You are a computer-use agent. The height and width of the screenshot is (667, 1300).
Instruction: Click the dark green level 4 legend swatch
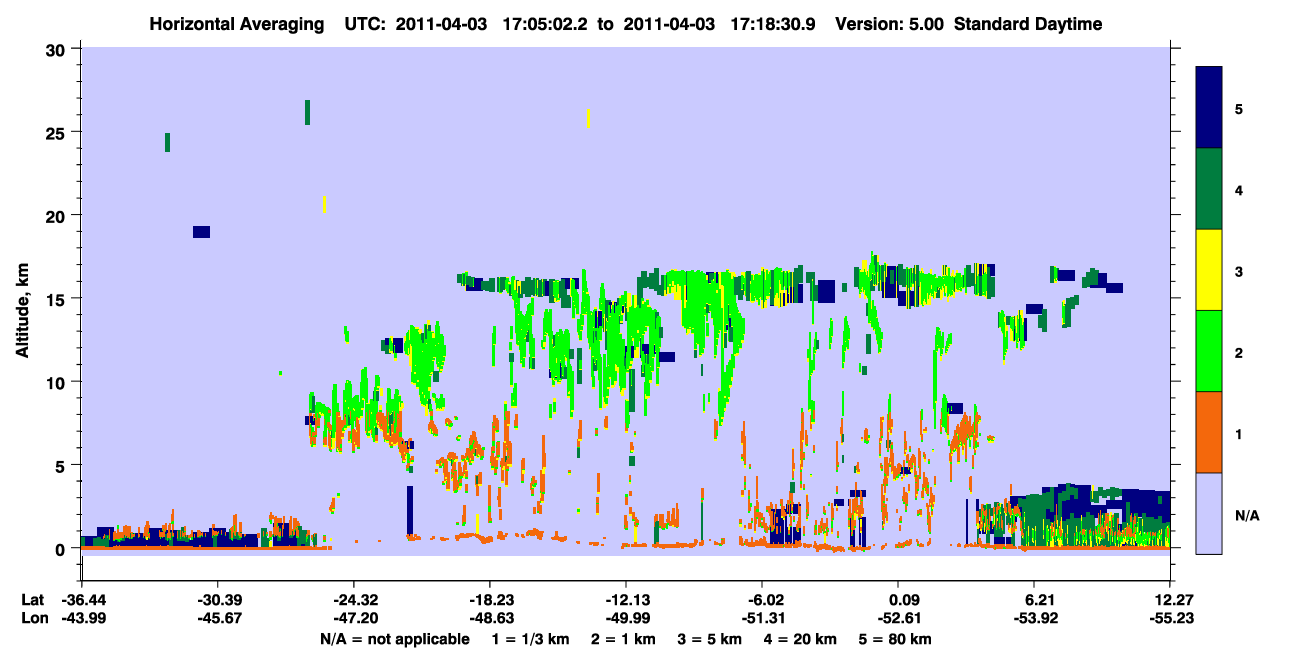pyautogui.click(x=1209, y=189)
